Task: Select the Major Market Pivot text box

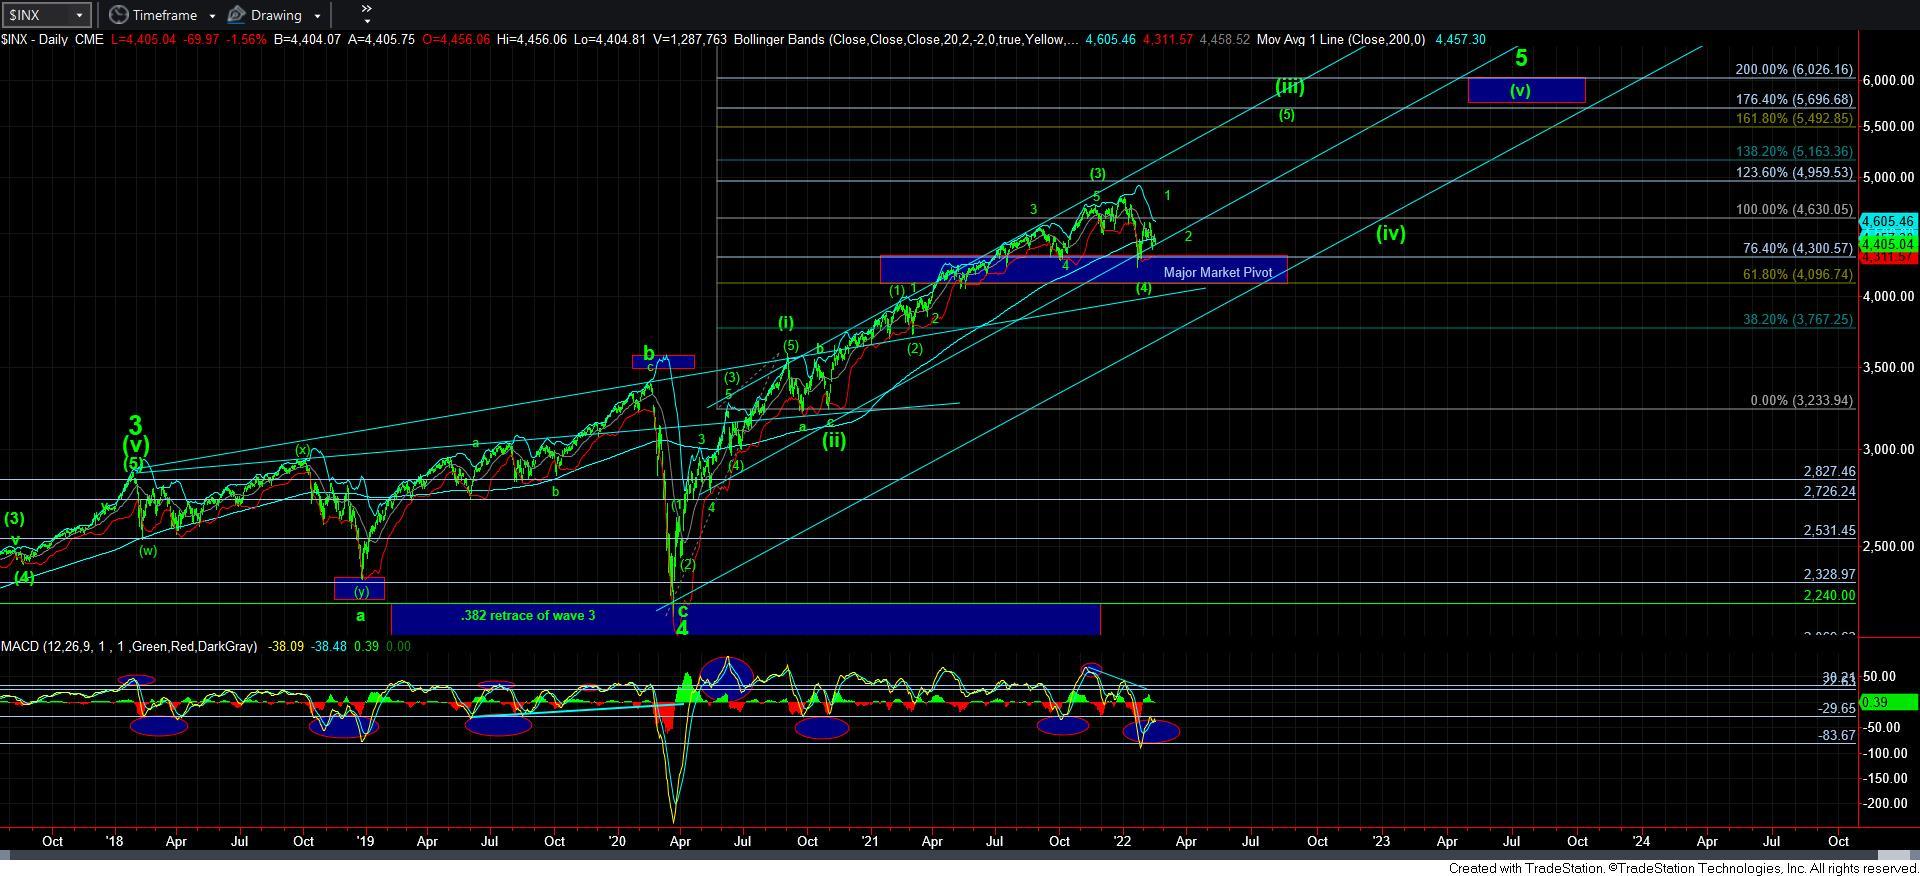Action: pyautogui.click(x=1217, y=272)
